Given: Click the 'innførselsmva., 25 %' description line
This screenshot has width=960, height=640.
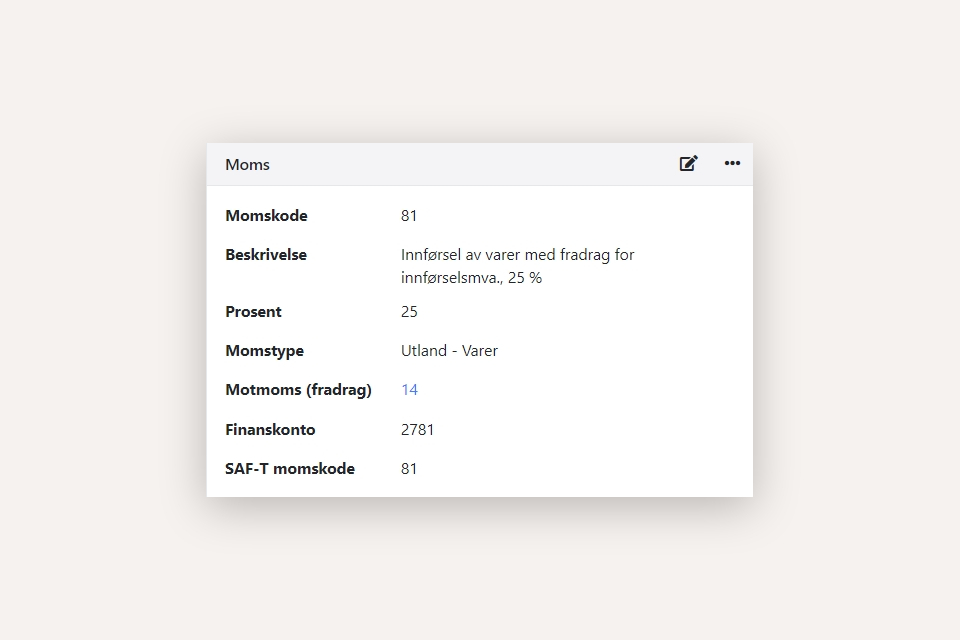Looking at the screenshot, I should 471,278.
